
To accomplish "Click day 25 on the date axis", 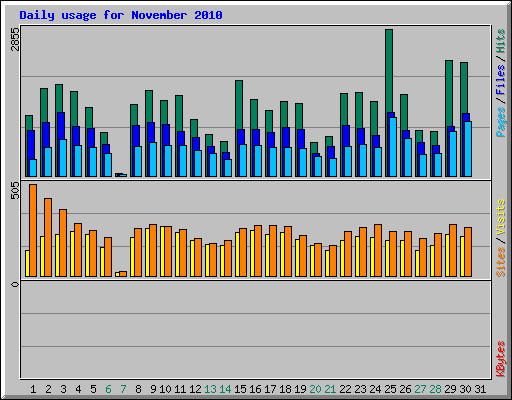I will click(x=390, y=389).
